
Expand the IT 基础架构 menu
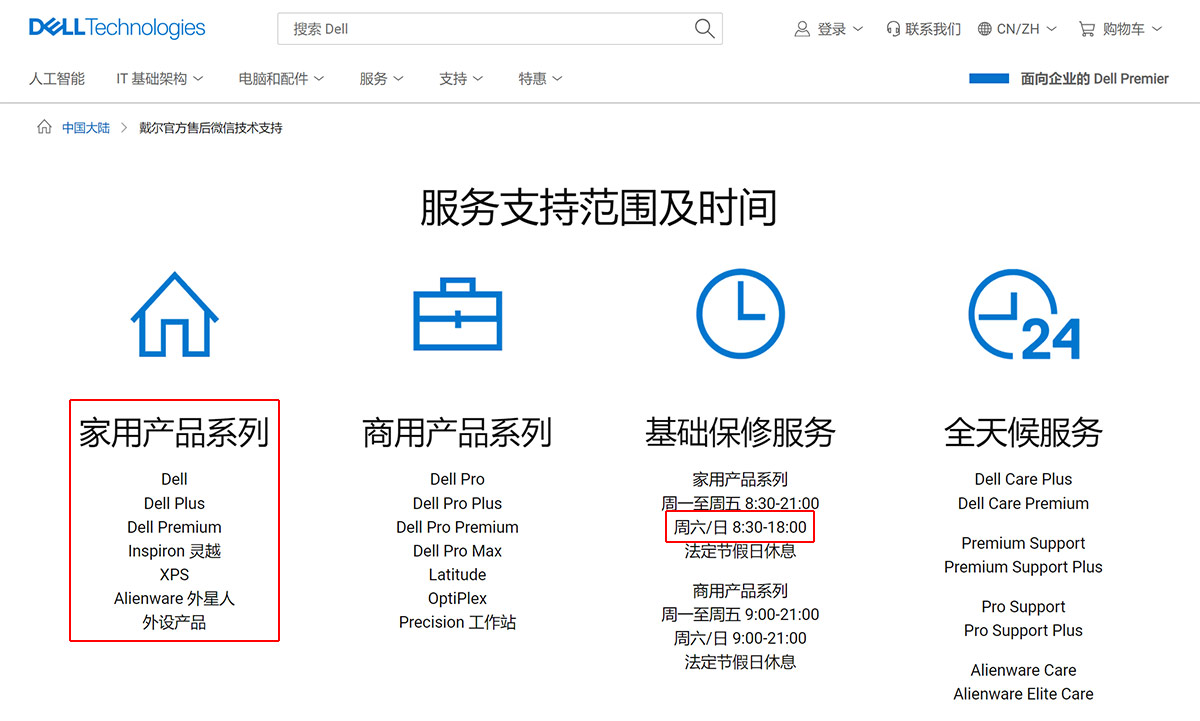pyautogui.click(x=160, y=78)
